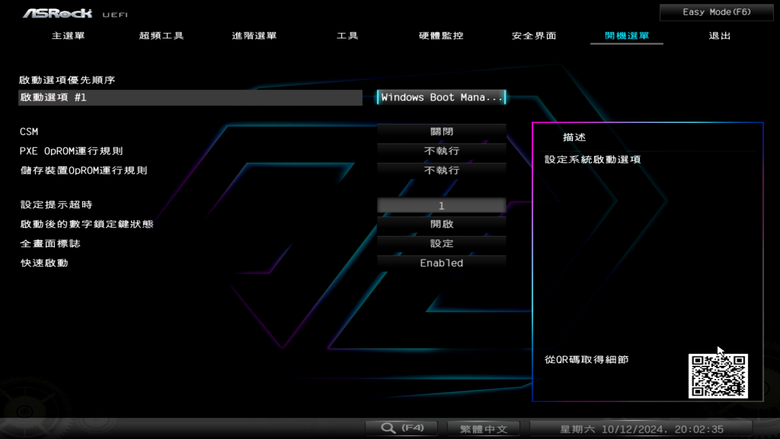Click the 設定系統啟動選項 description text
This screenshot has height=439, width=780.
click(592, 160)
